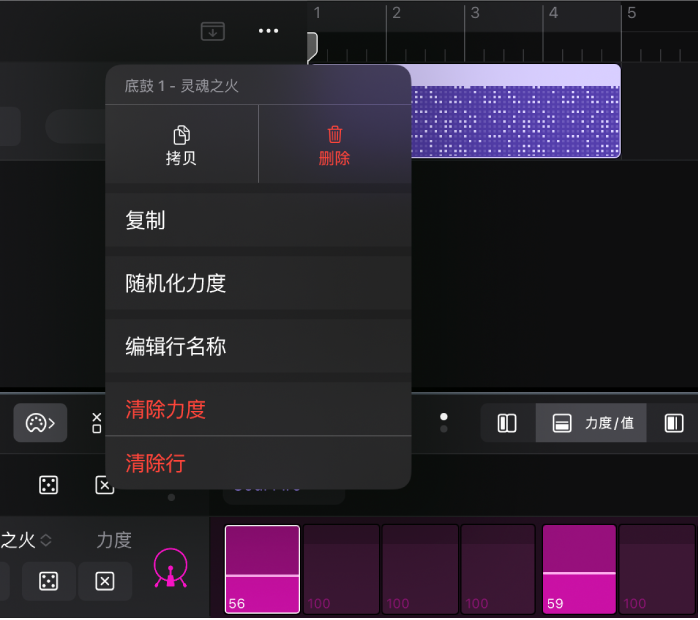Toggle the step with velocity 56

tap(262, 570)
